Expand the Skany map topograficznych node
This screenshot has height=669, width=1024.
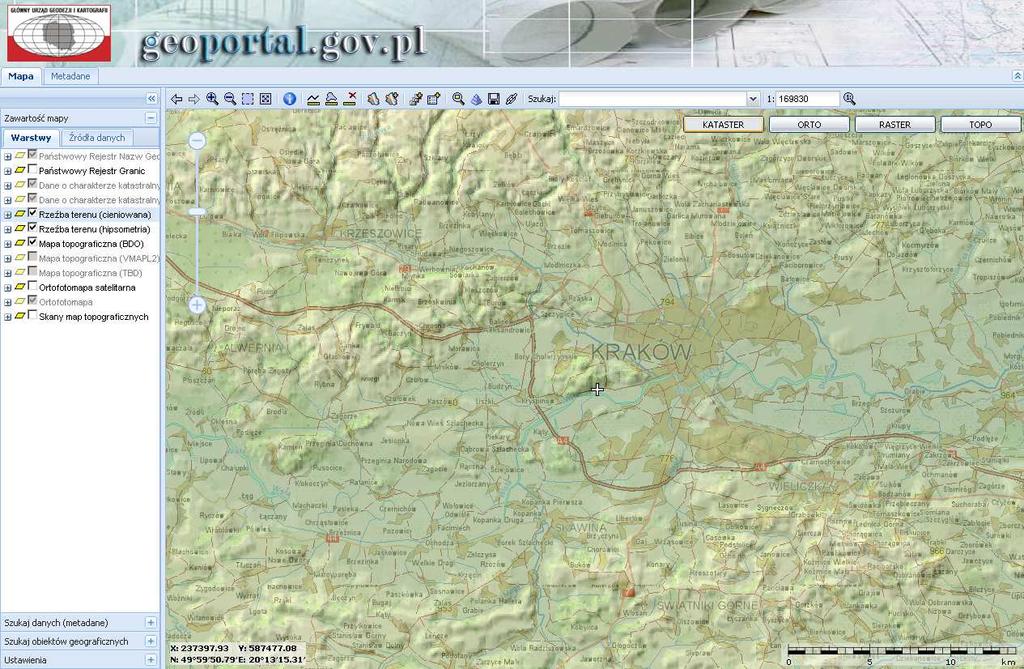8,318
